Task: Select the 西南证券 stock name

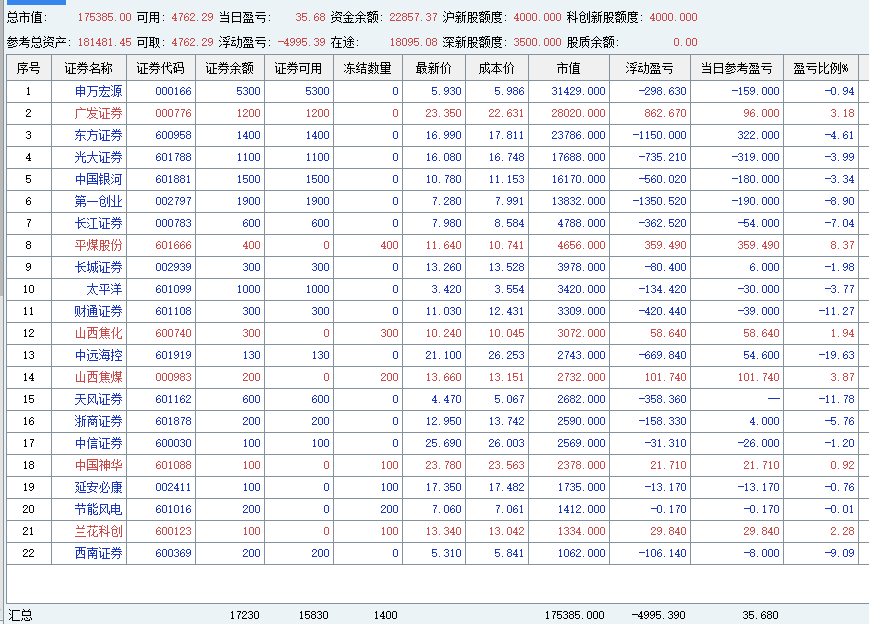Action: [x=99, y=553]
